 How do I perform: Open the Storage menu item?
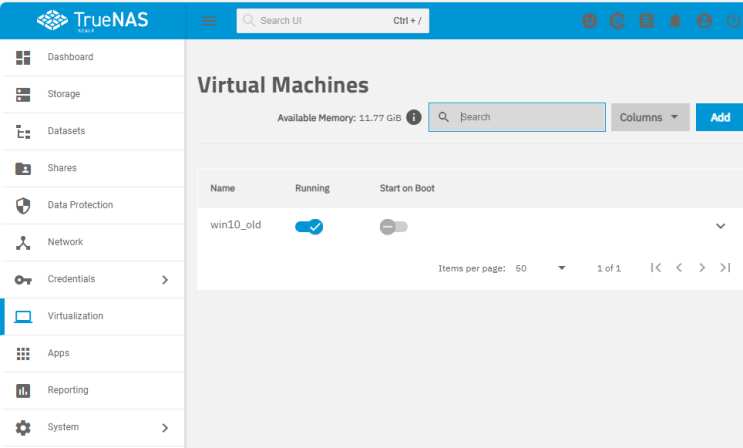pyautogui.click(x=92, y=94)
